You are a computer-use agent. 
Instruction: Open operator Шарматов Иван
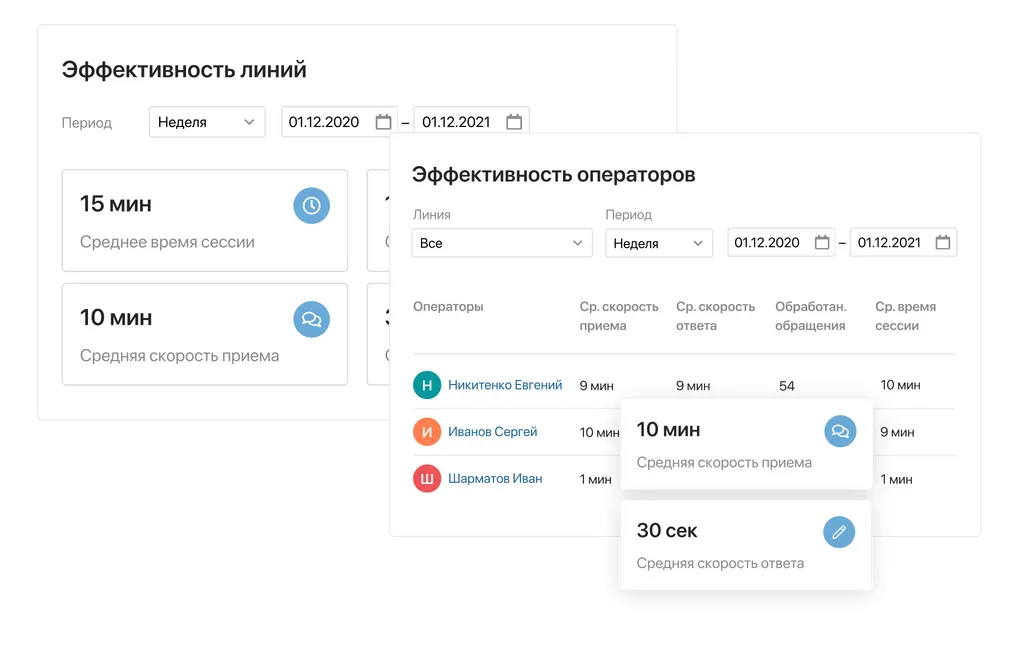tap(495, 479)
